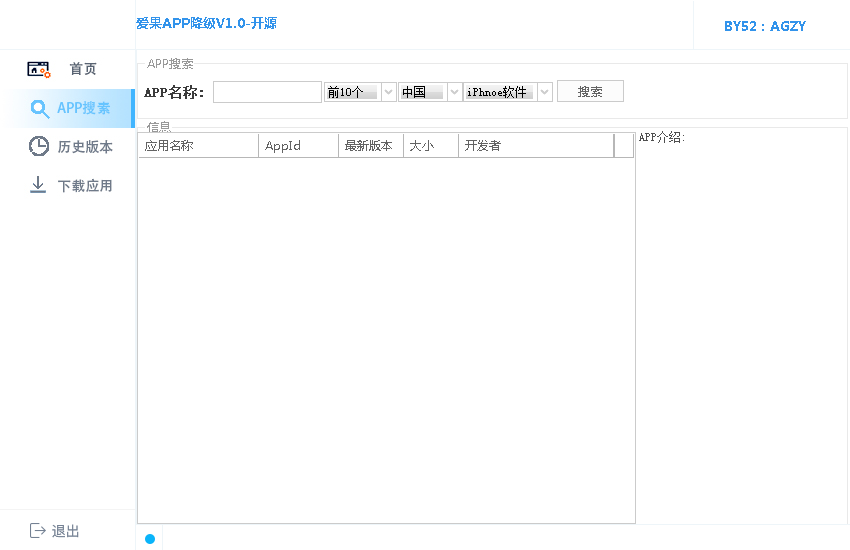The width and height of the screenshot is (850, 550).
Task: Click the 开发者 column header
Action: [537, 146]
